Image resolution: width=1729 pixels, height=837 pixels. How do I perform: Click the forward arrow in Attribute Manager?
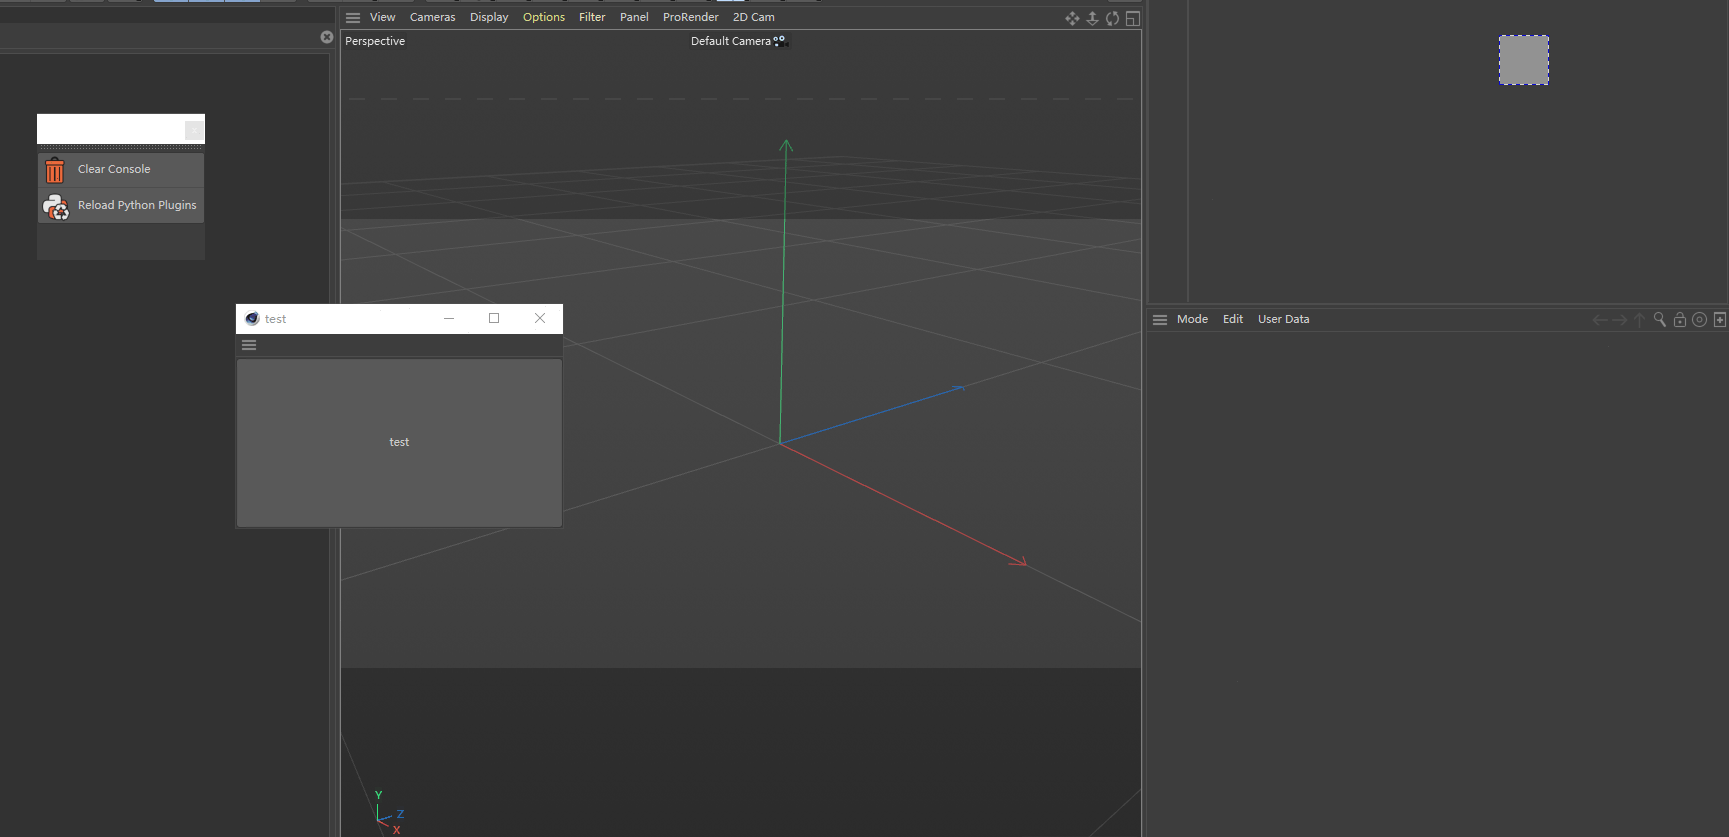[1620, 320]
